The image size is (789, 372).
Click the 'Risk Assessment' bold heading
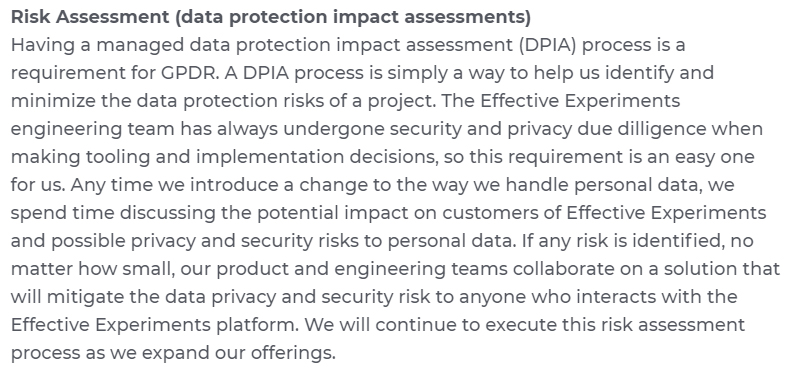[x=90, y=17]
